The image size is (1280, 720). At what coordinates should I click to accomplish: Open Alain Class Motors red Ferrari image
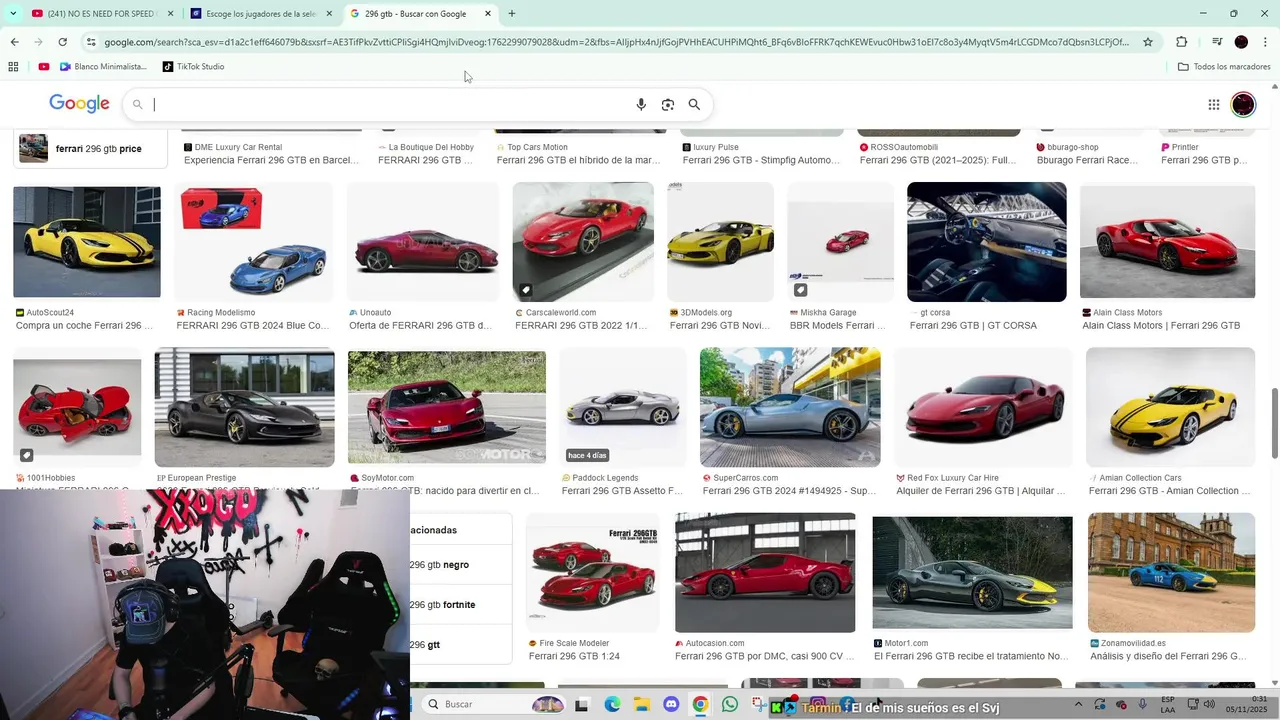click(1167, 242)
